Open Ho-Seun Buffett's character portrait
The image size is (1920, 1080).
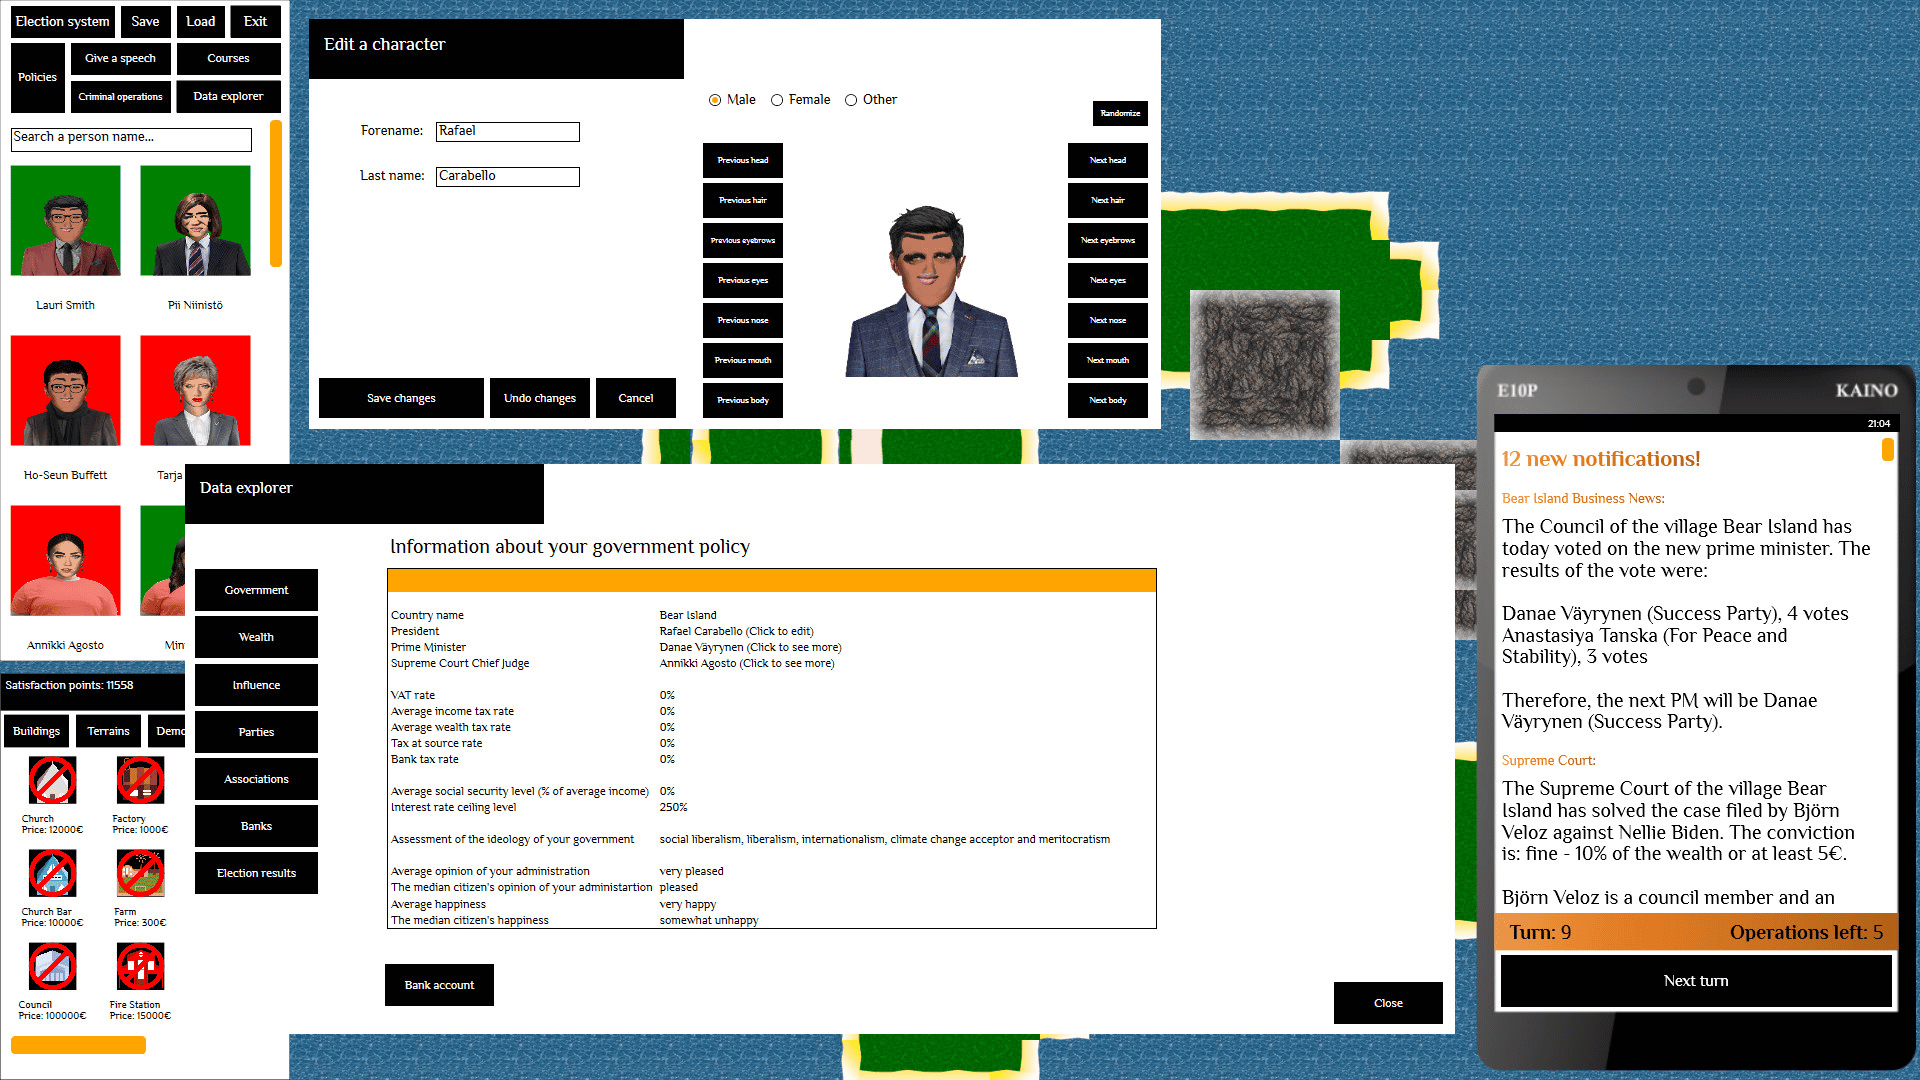pyautogui.click(x=66, y=391)
